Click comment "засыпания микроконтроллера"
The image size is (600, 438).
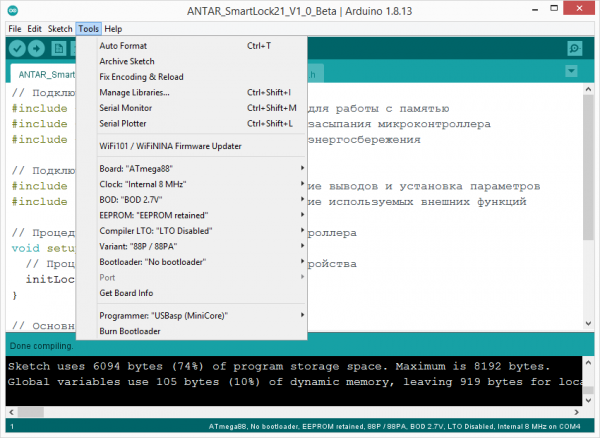click(399, 124)
